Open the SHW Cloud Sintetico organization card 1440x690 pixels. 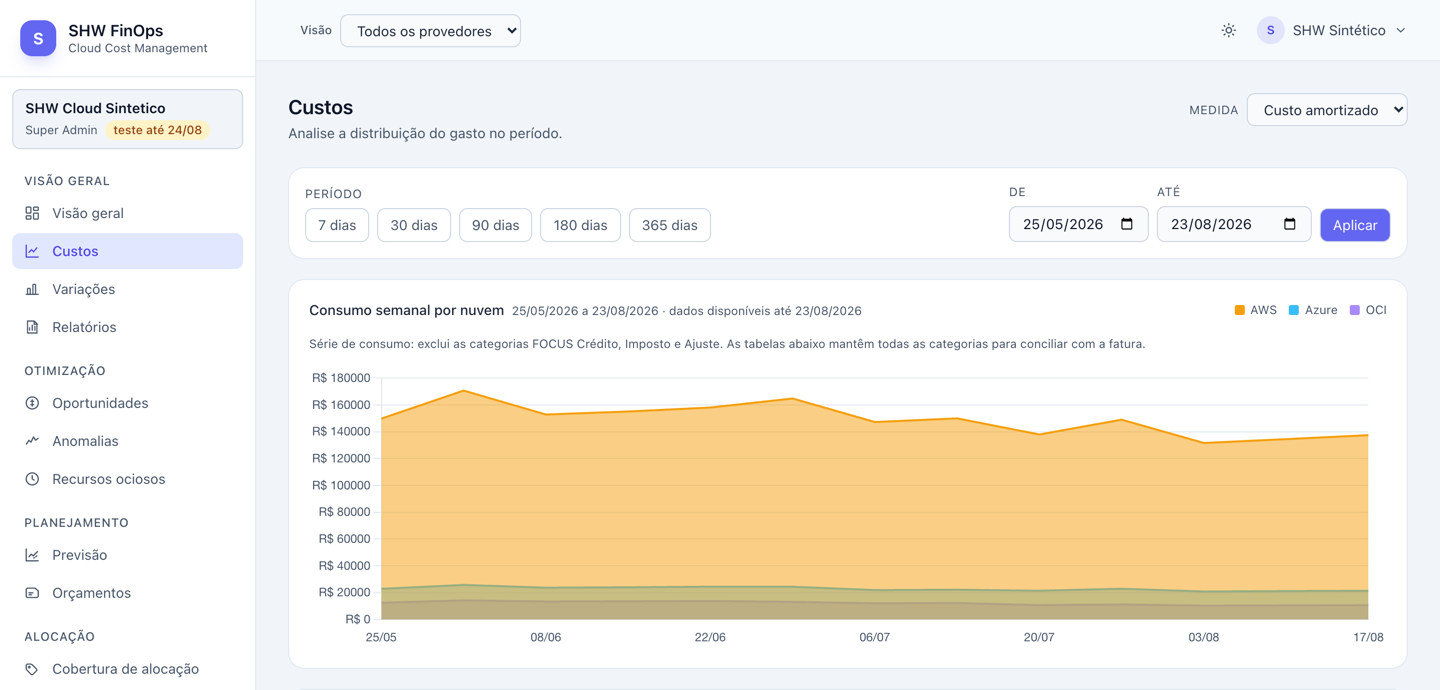point(127,119)
